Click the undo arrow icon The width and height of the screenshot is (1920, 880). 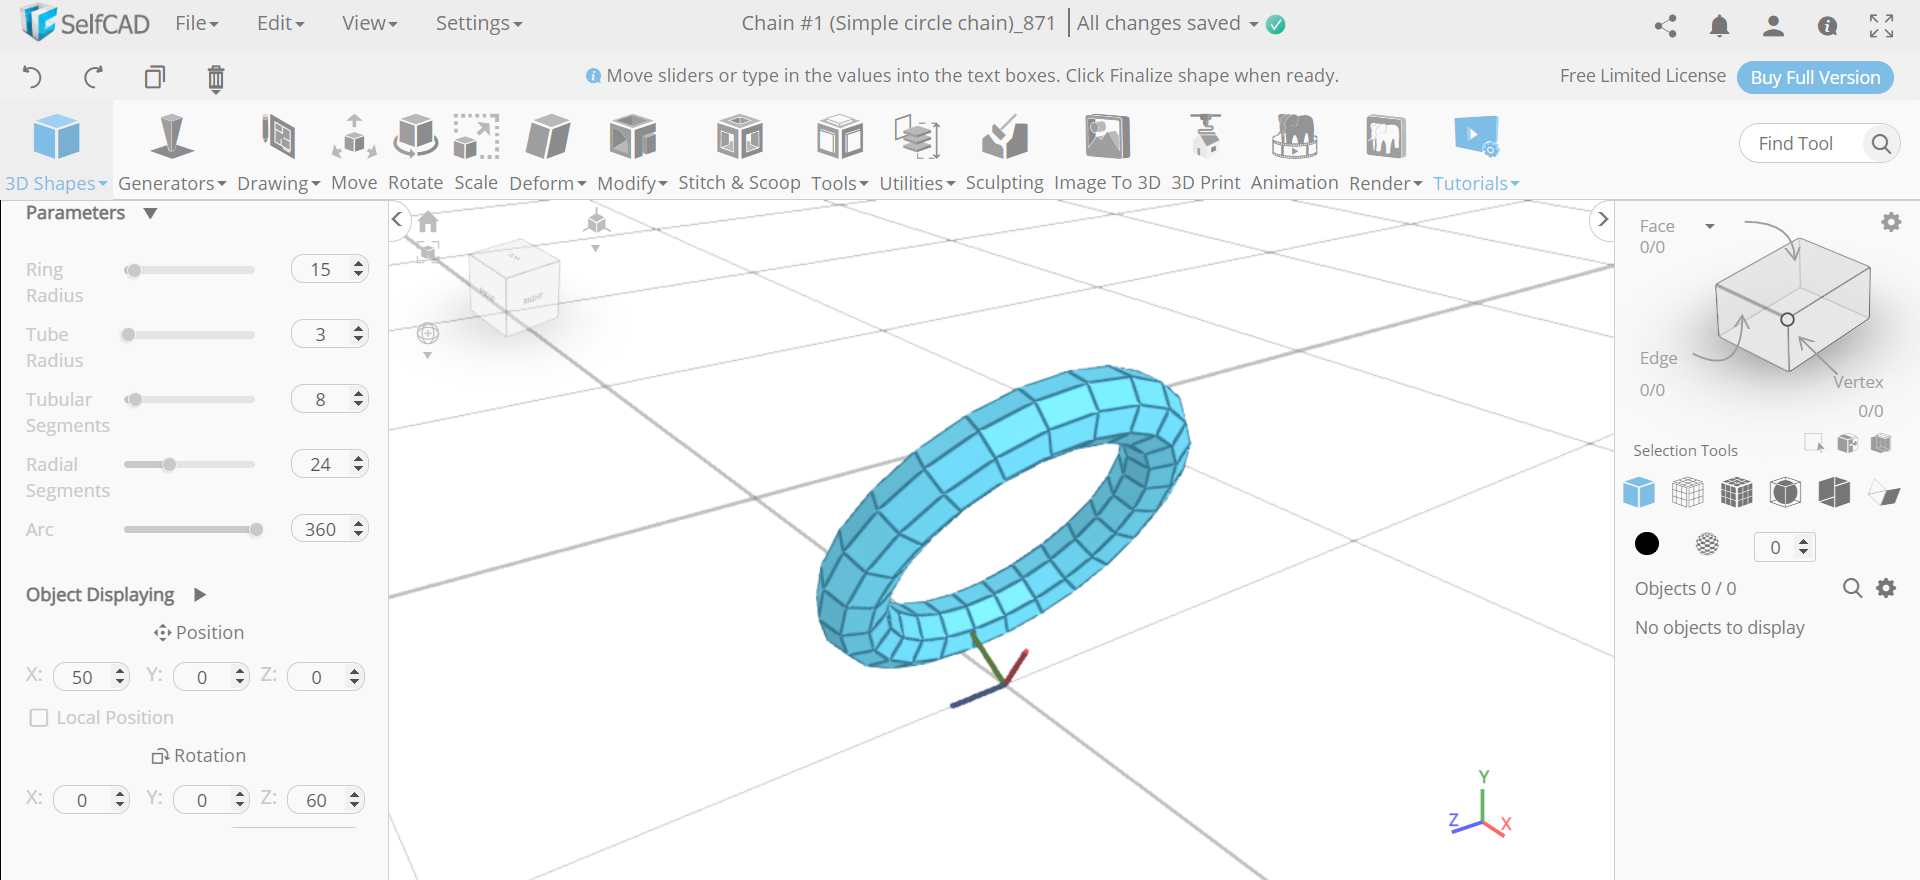click(32, 77)
